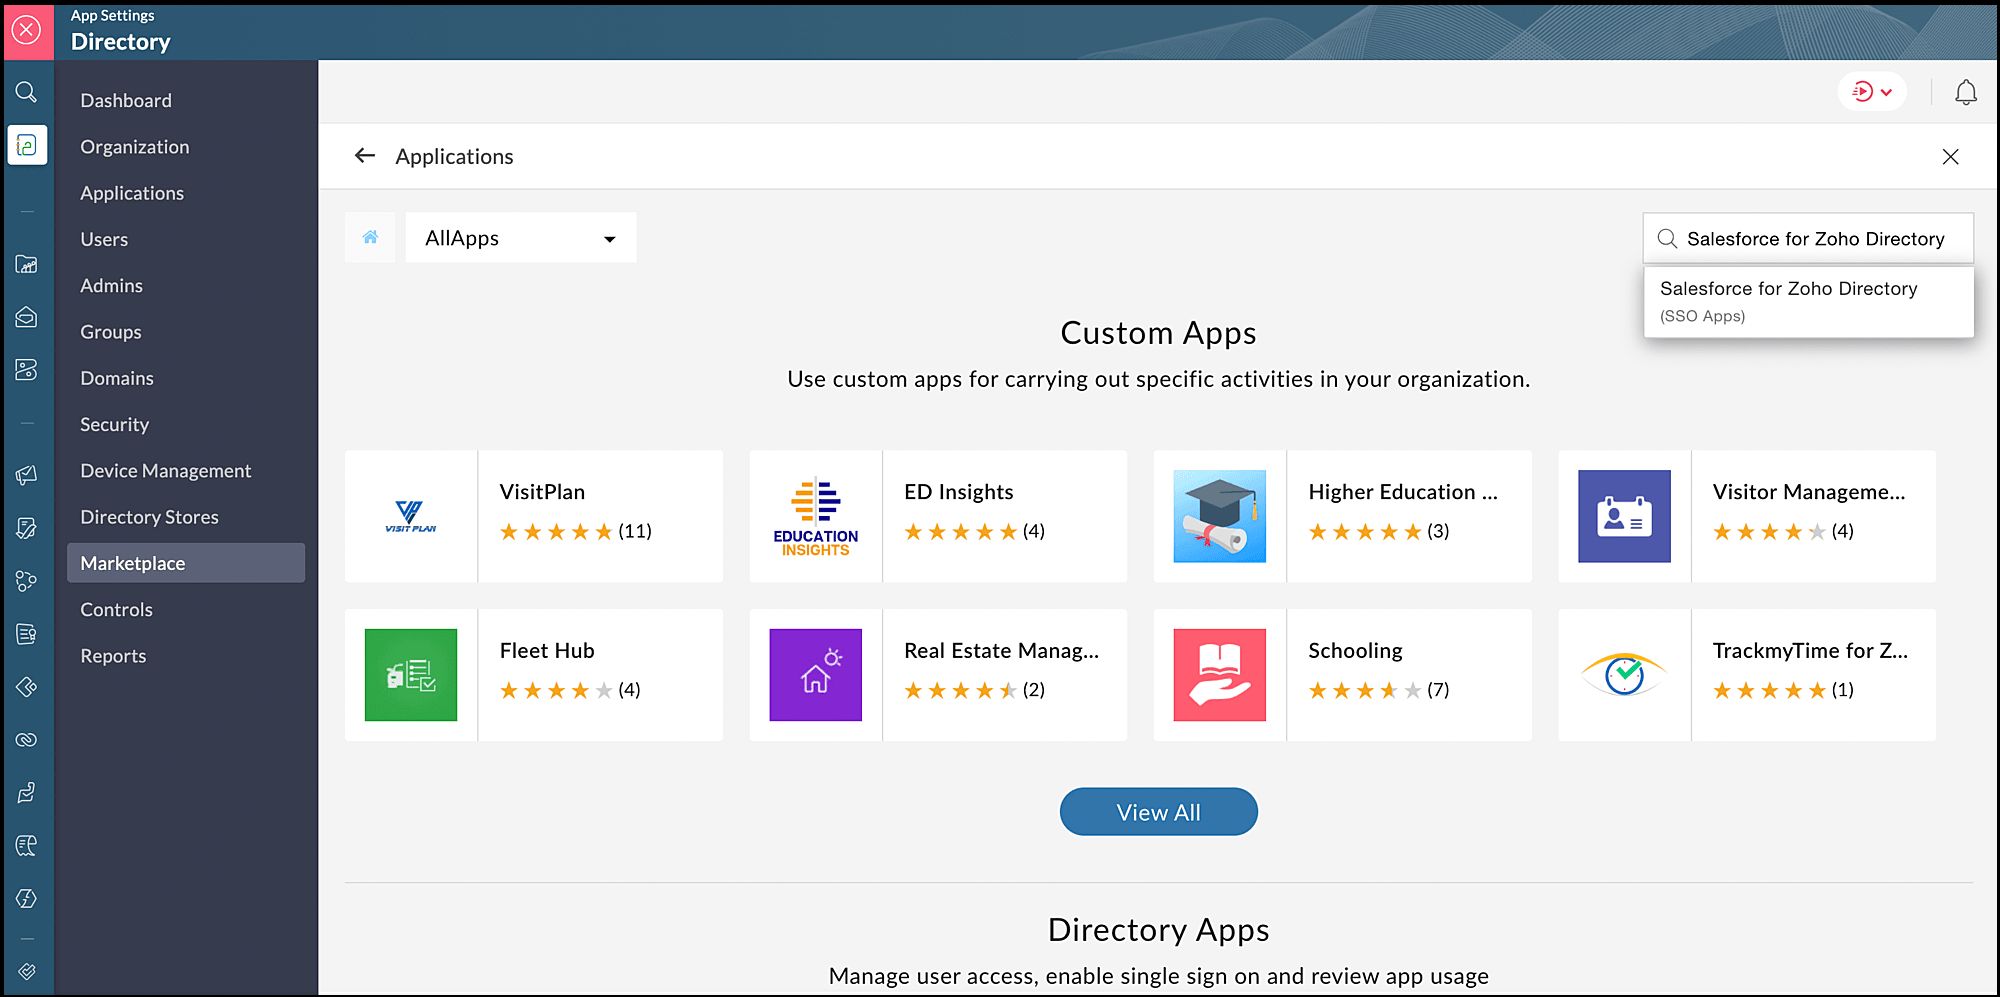
Task: Close App Settings with red X button
Action: 27,30
